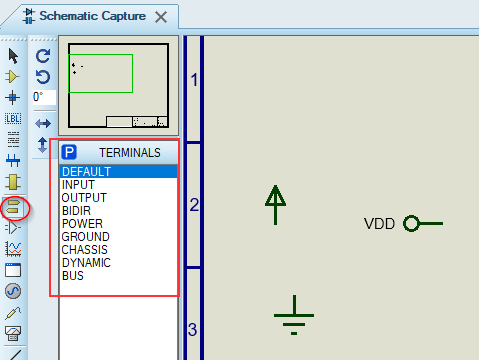Click the rotation angle input field
479x360 pixels.
44,97
